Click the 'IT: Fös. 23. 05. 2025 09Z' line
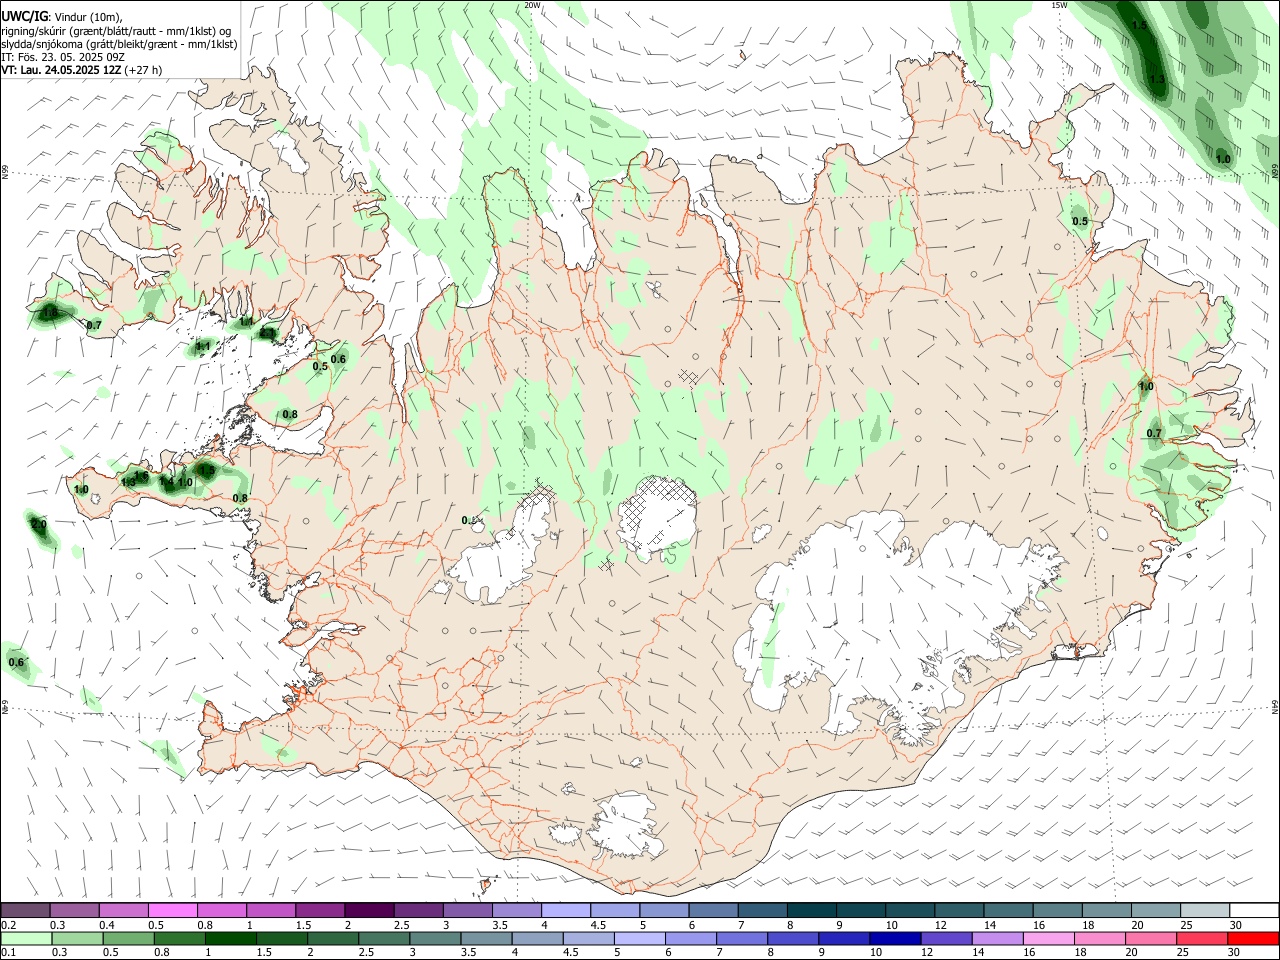Screen dimensions: 1280x960 [62, 57]
